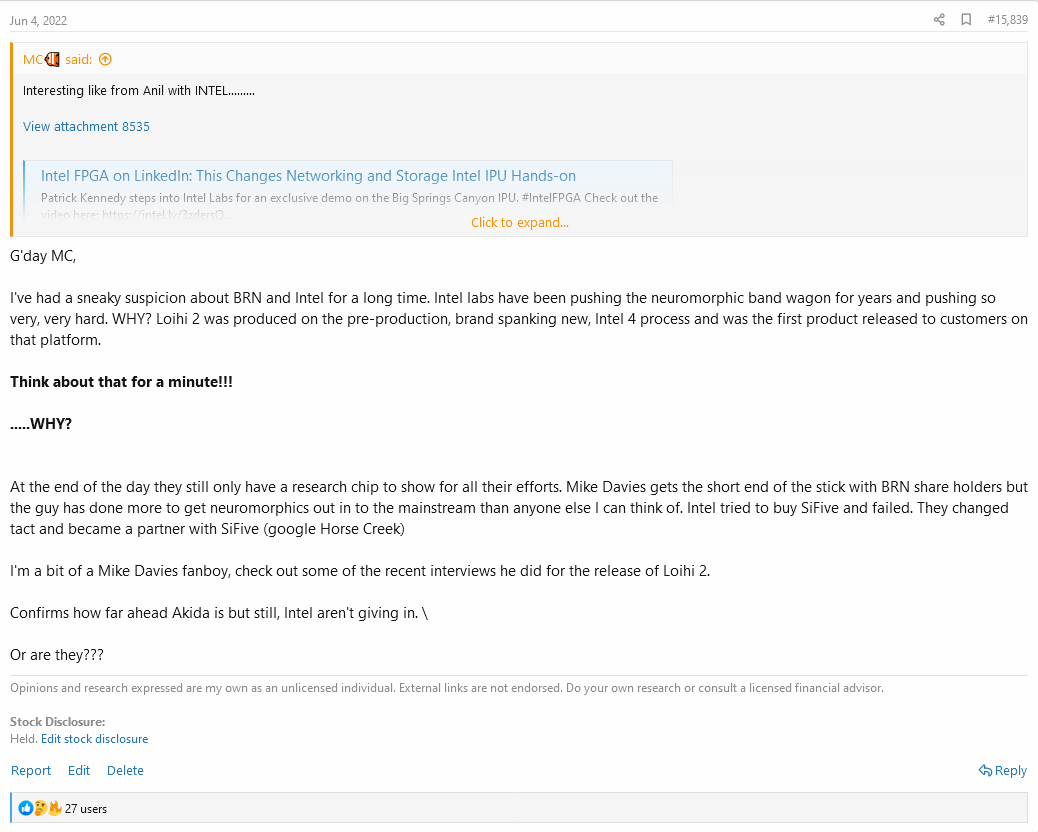Open post number #15,839 permalink

coord(1008,20)
